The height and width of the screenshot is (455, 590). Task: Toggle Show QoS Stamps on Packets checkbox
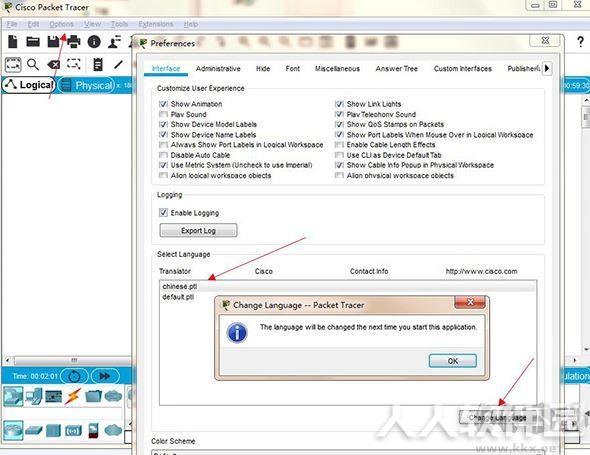(x=339, y=125)
